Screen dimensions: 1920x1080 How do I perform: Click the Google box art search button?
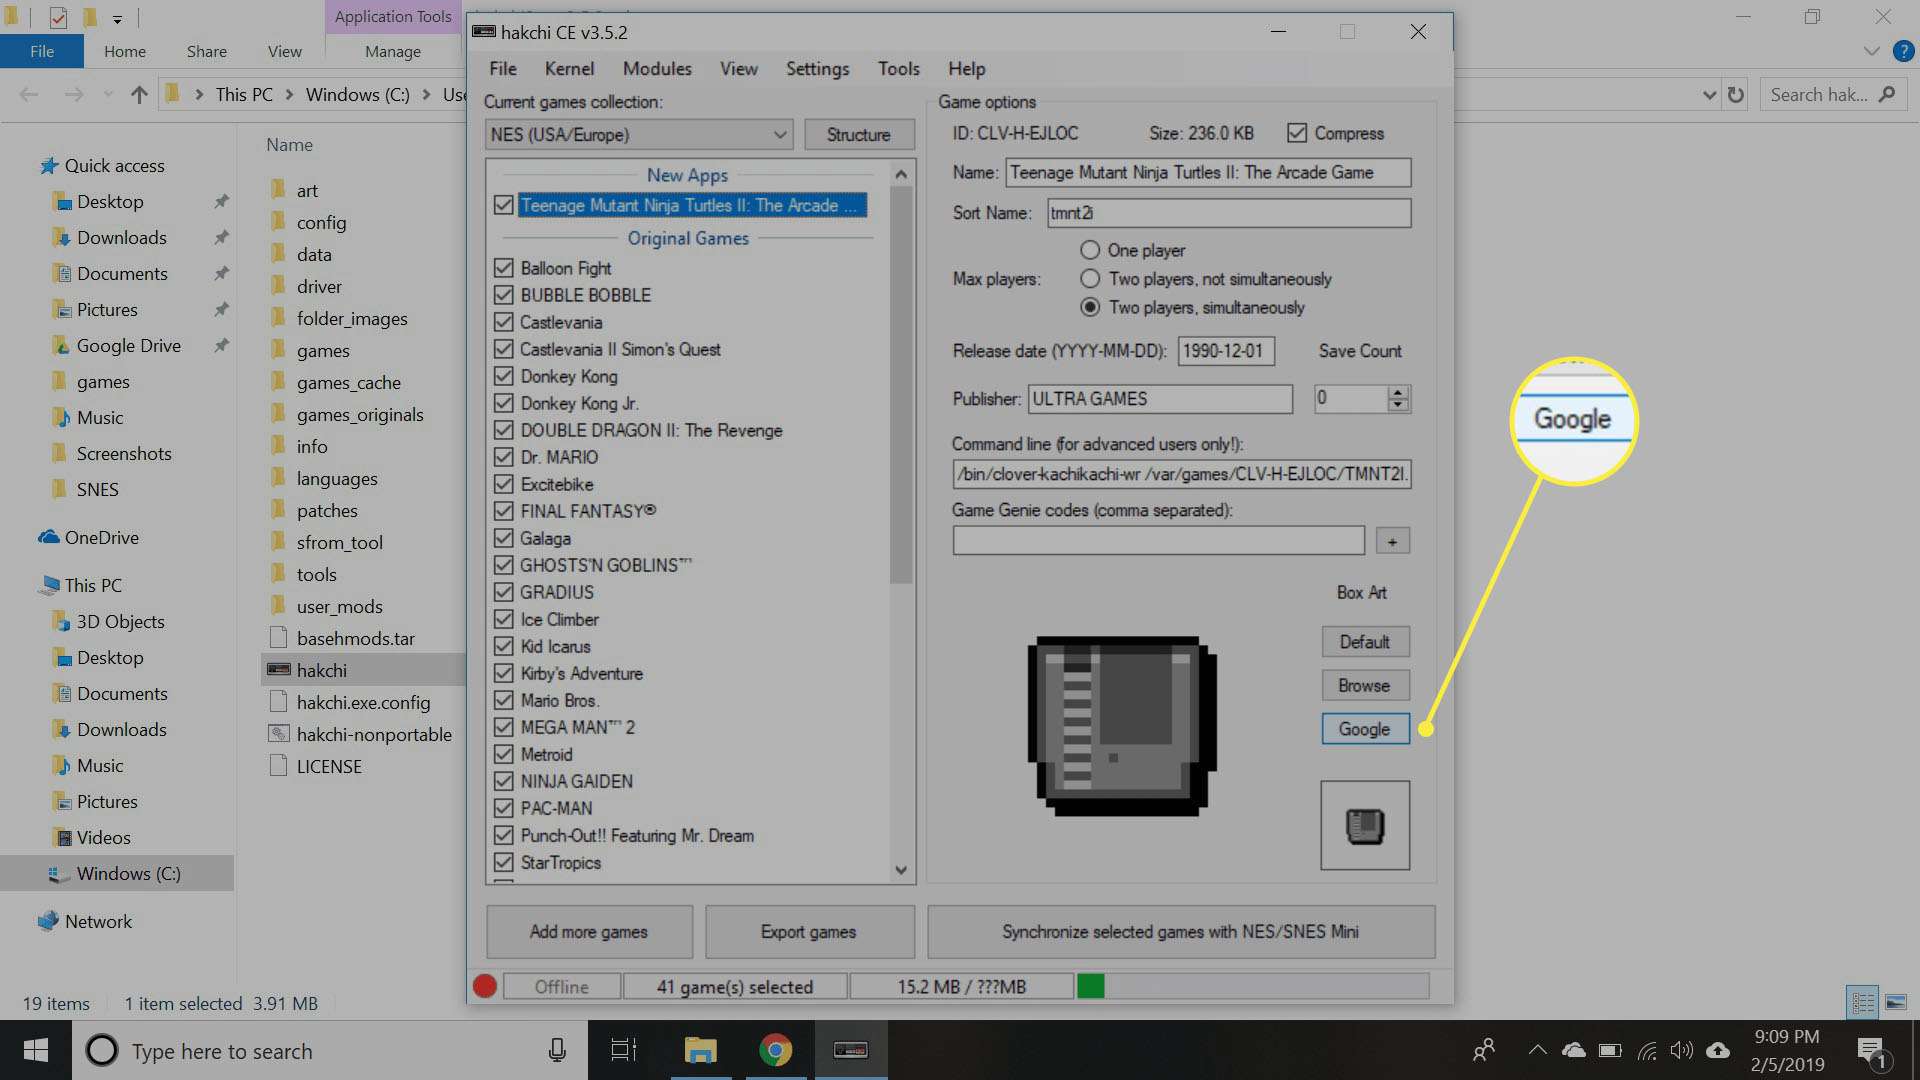point(1364,728)
